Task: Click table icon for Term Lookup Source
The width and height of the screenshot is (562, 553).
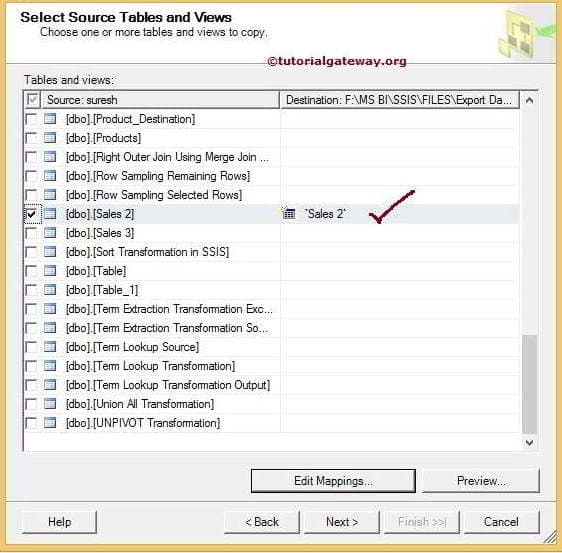Action: tap(50, 347)
